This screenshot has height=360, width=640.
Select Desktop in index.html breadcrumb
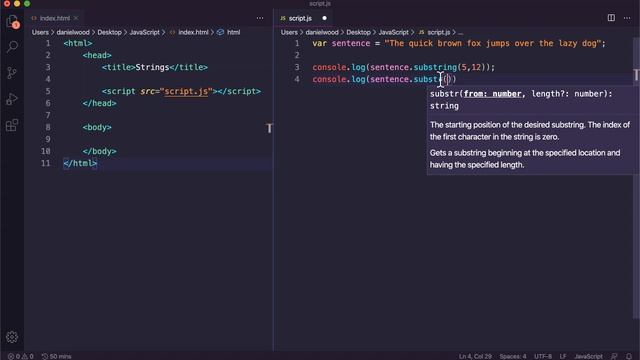tap(109, 32)
